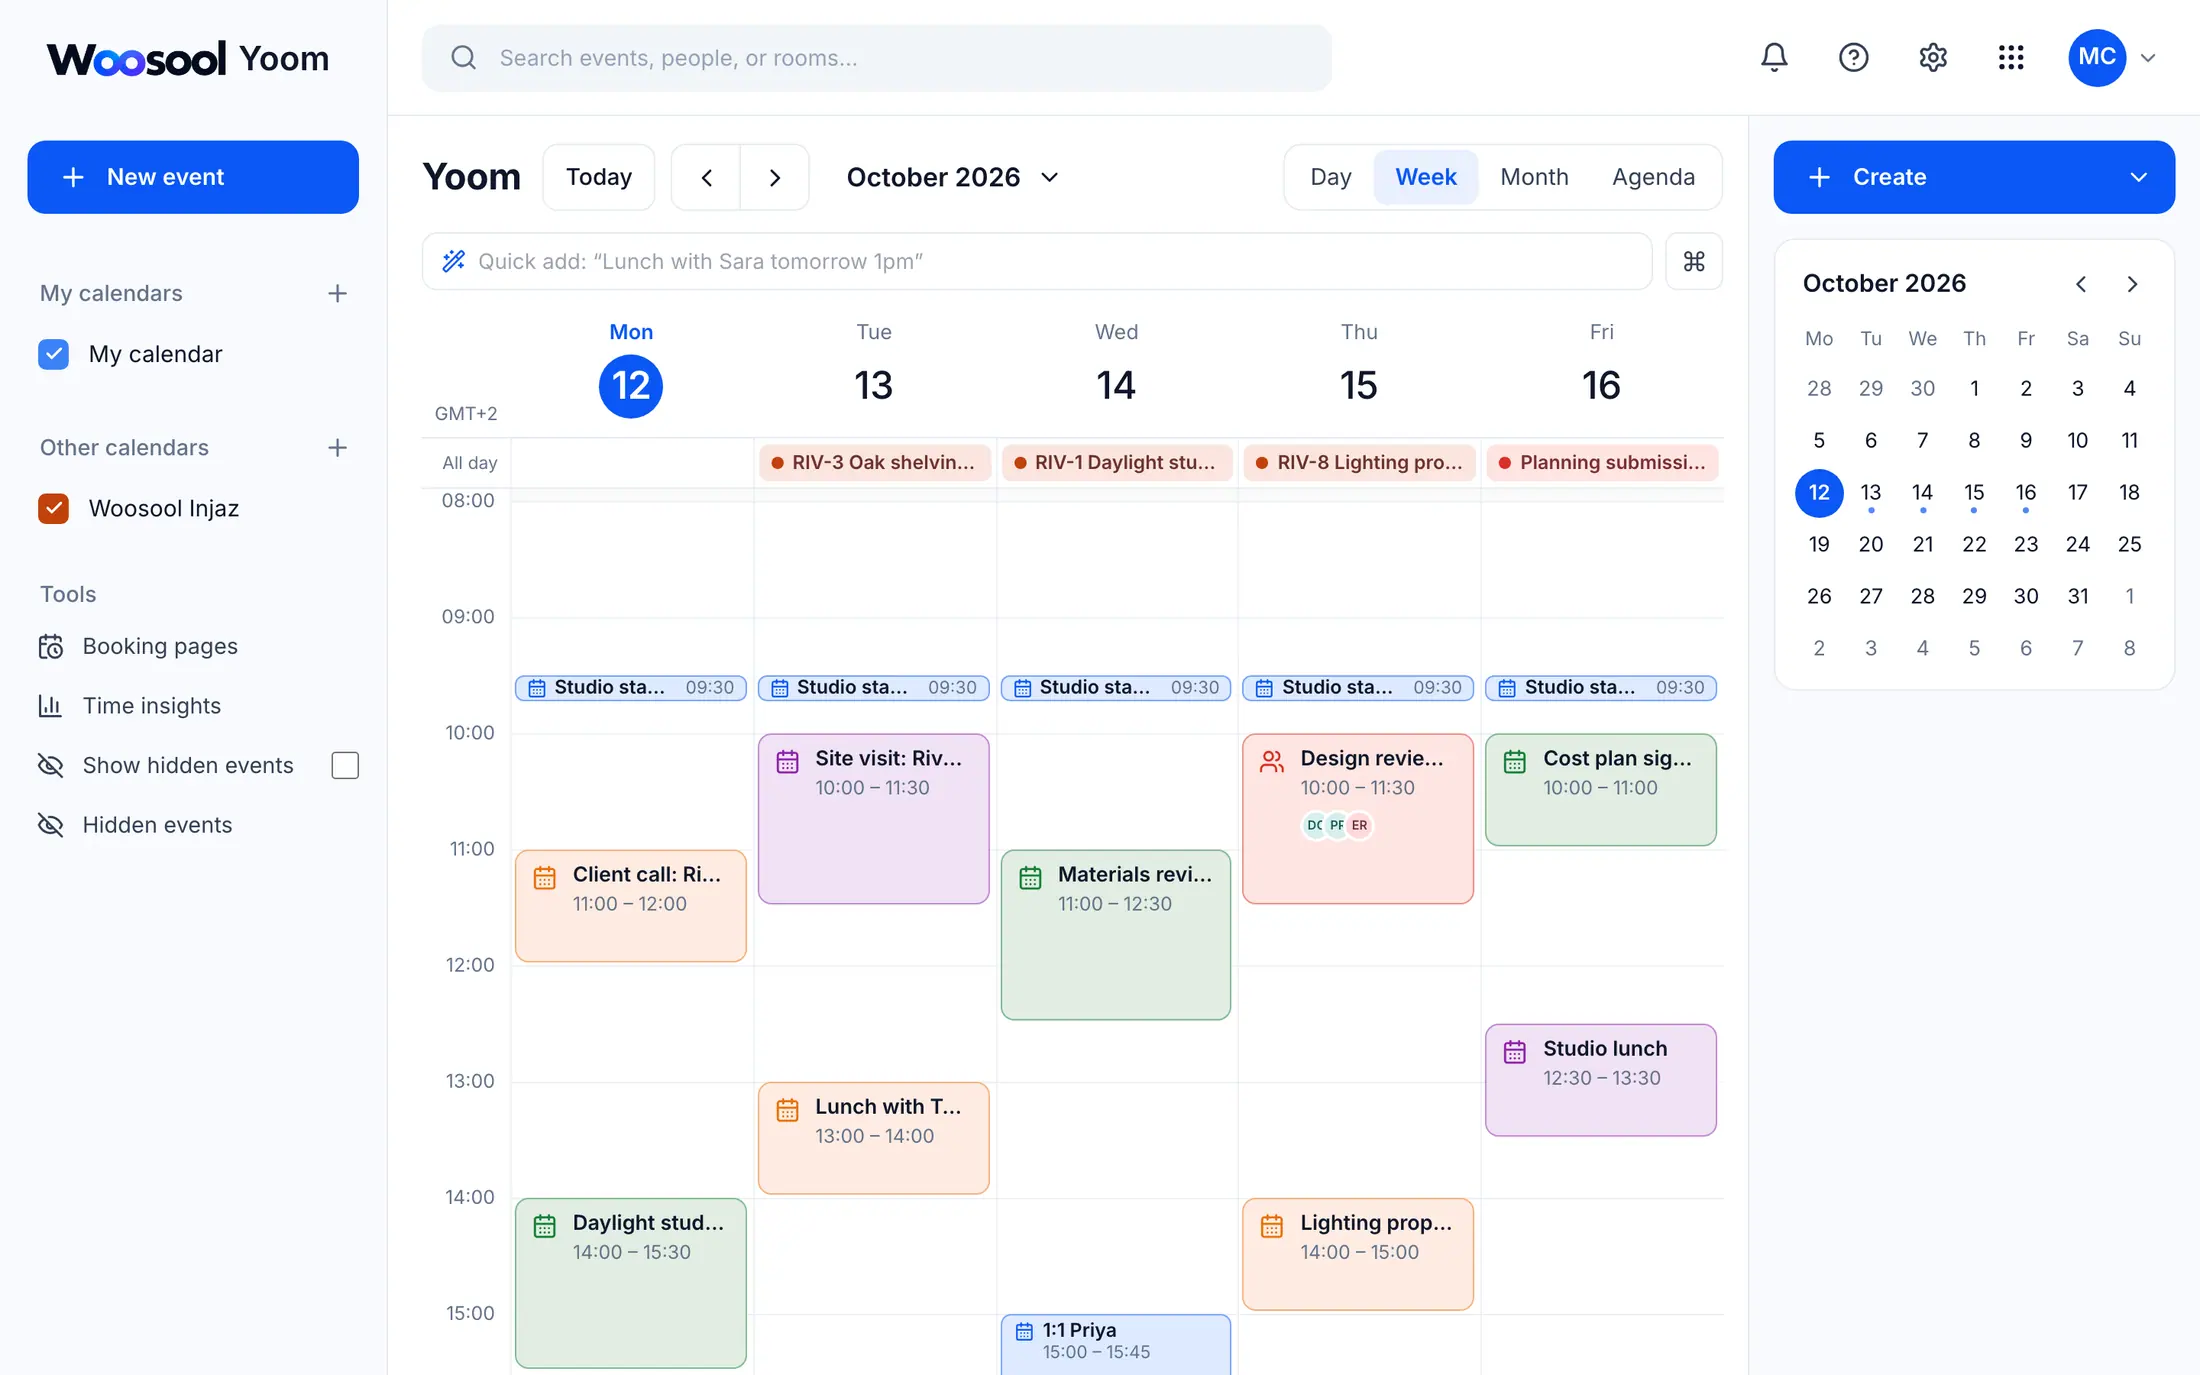Click the Today button
This screenshot has width=2200, height=1375.
point(599,177)
